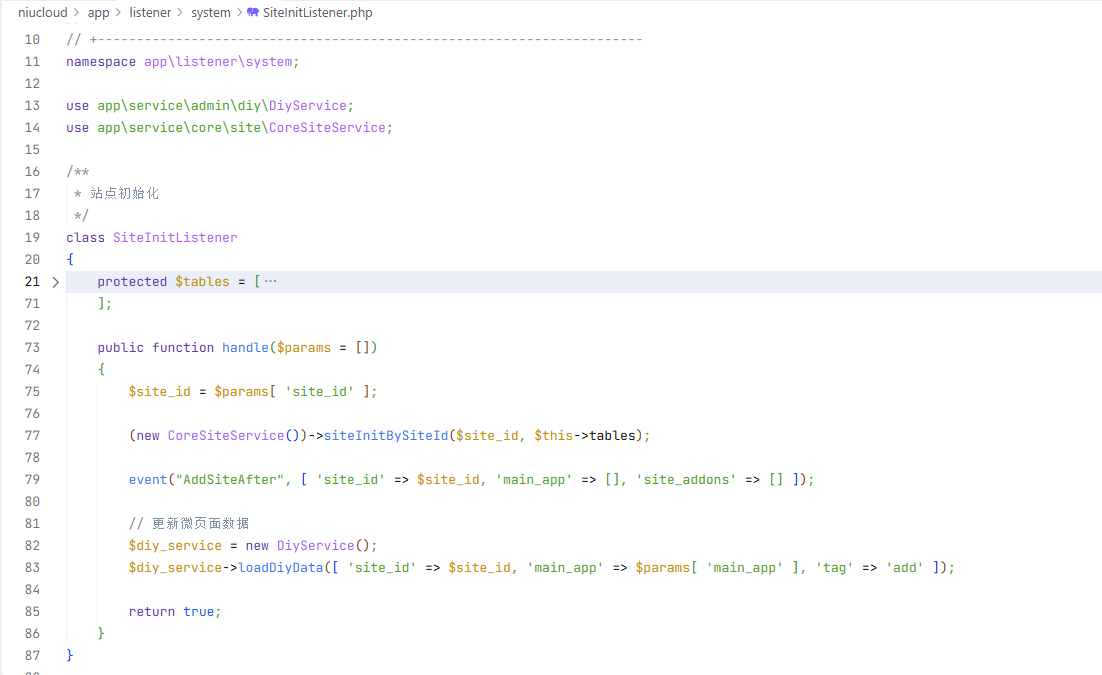Open the listener breadcrumb dropdown
The width and height of the screenshot is (1102, 675).
(150, 13)
